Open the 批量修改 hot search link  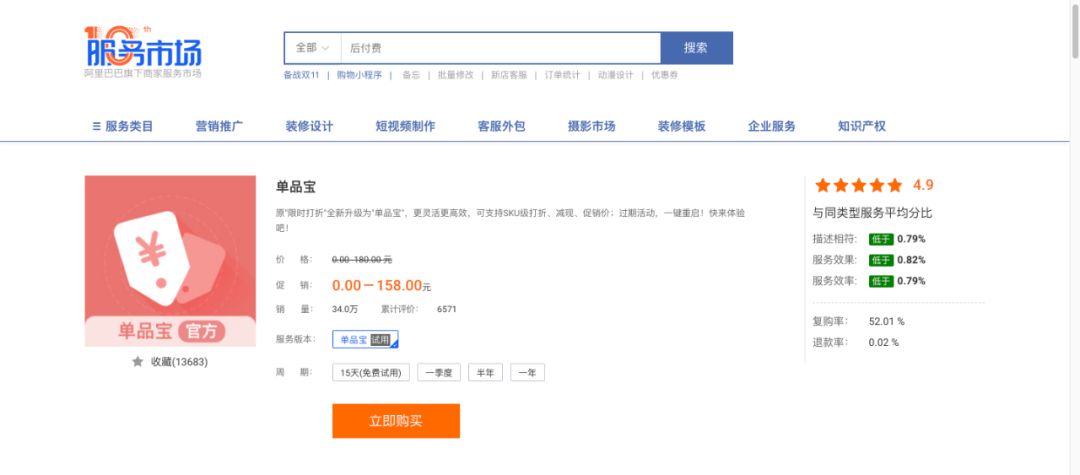pyautogui.click(x=455, y=75)
